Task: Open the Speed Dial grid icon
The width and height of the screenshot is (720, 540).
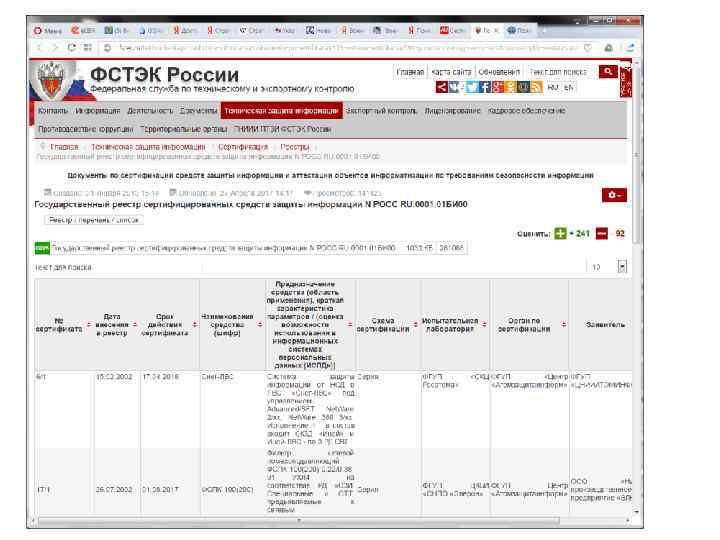Action: 87,47
